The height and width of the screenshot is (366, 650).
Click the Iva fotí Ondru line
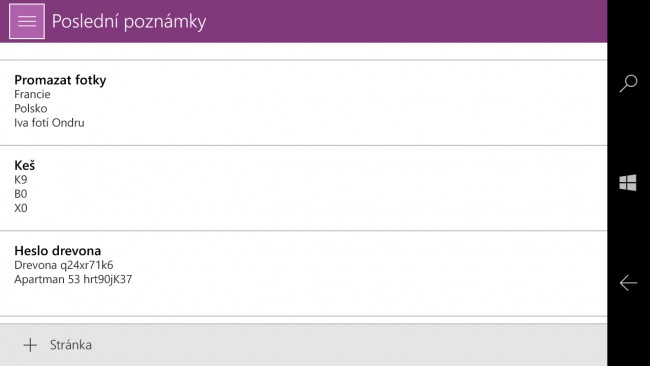tap(49, 123)
